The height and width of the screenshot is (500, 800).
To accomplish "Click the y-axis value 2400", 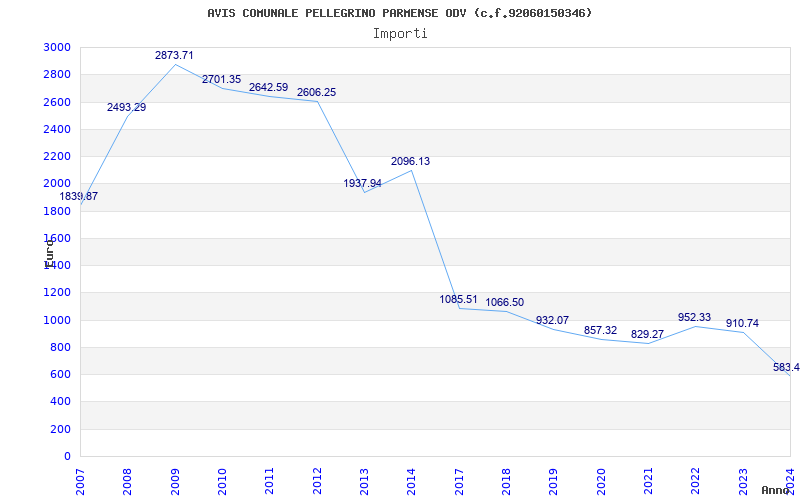I will [x=58, y=129].
